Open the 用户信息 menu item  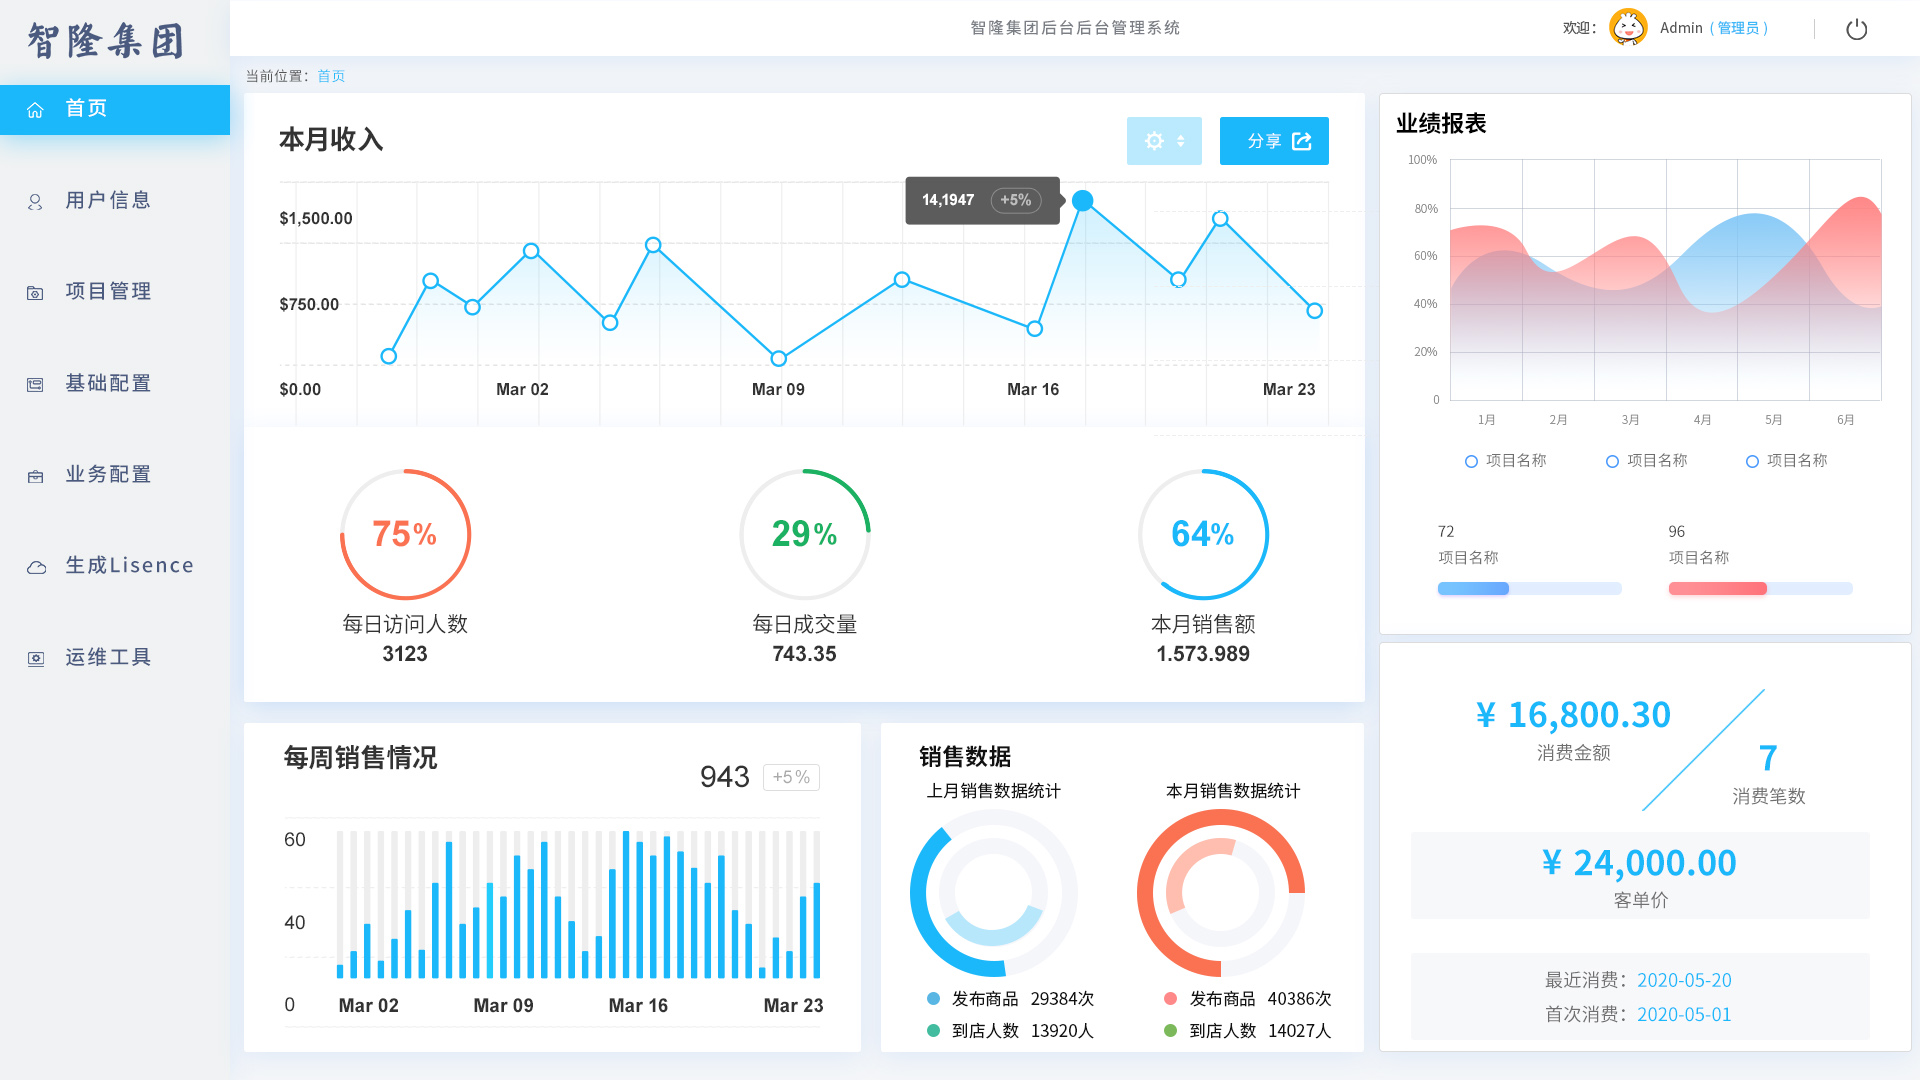coord(108,201)
